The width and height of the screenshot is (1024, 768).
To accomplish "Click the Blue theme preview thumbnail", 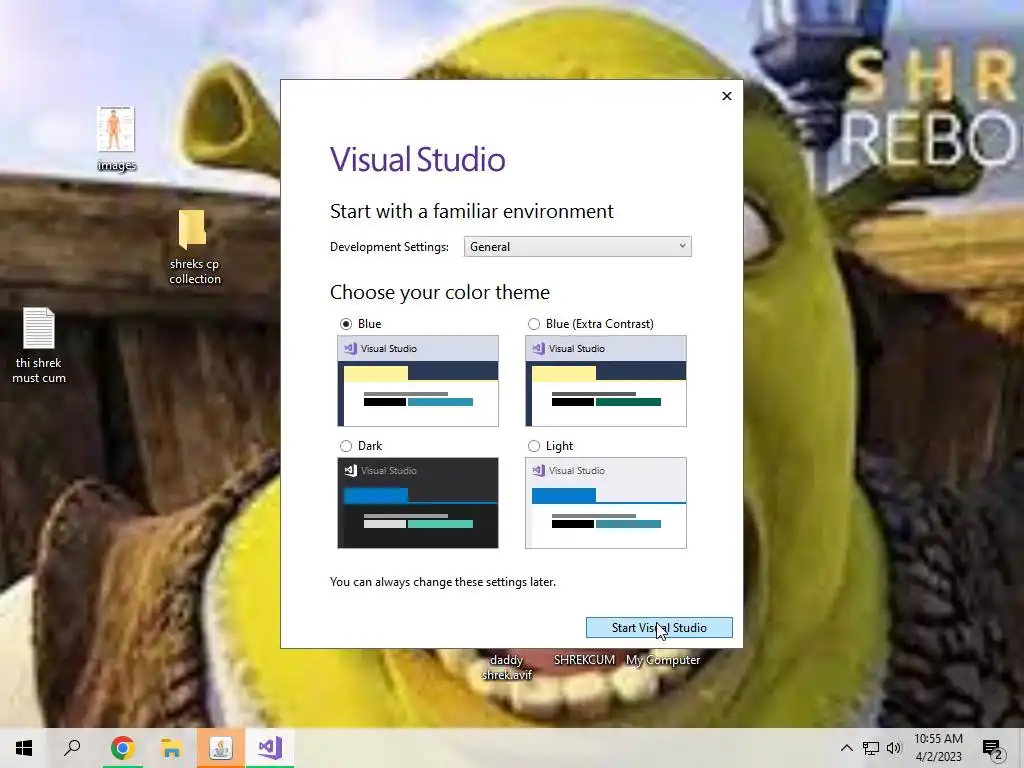I will (418, 381).
